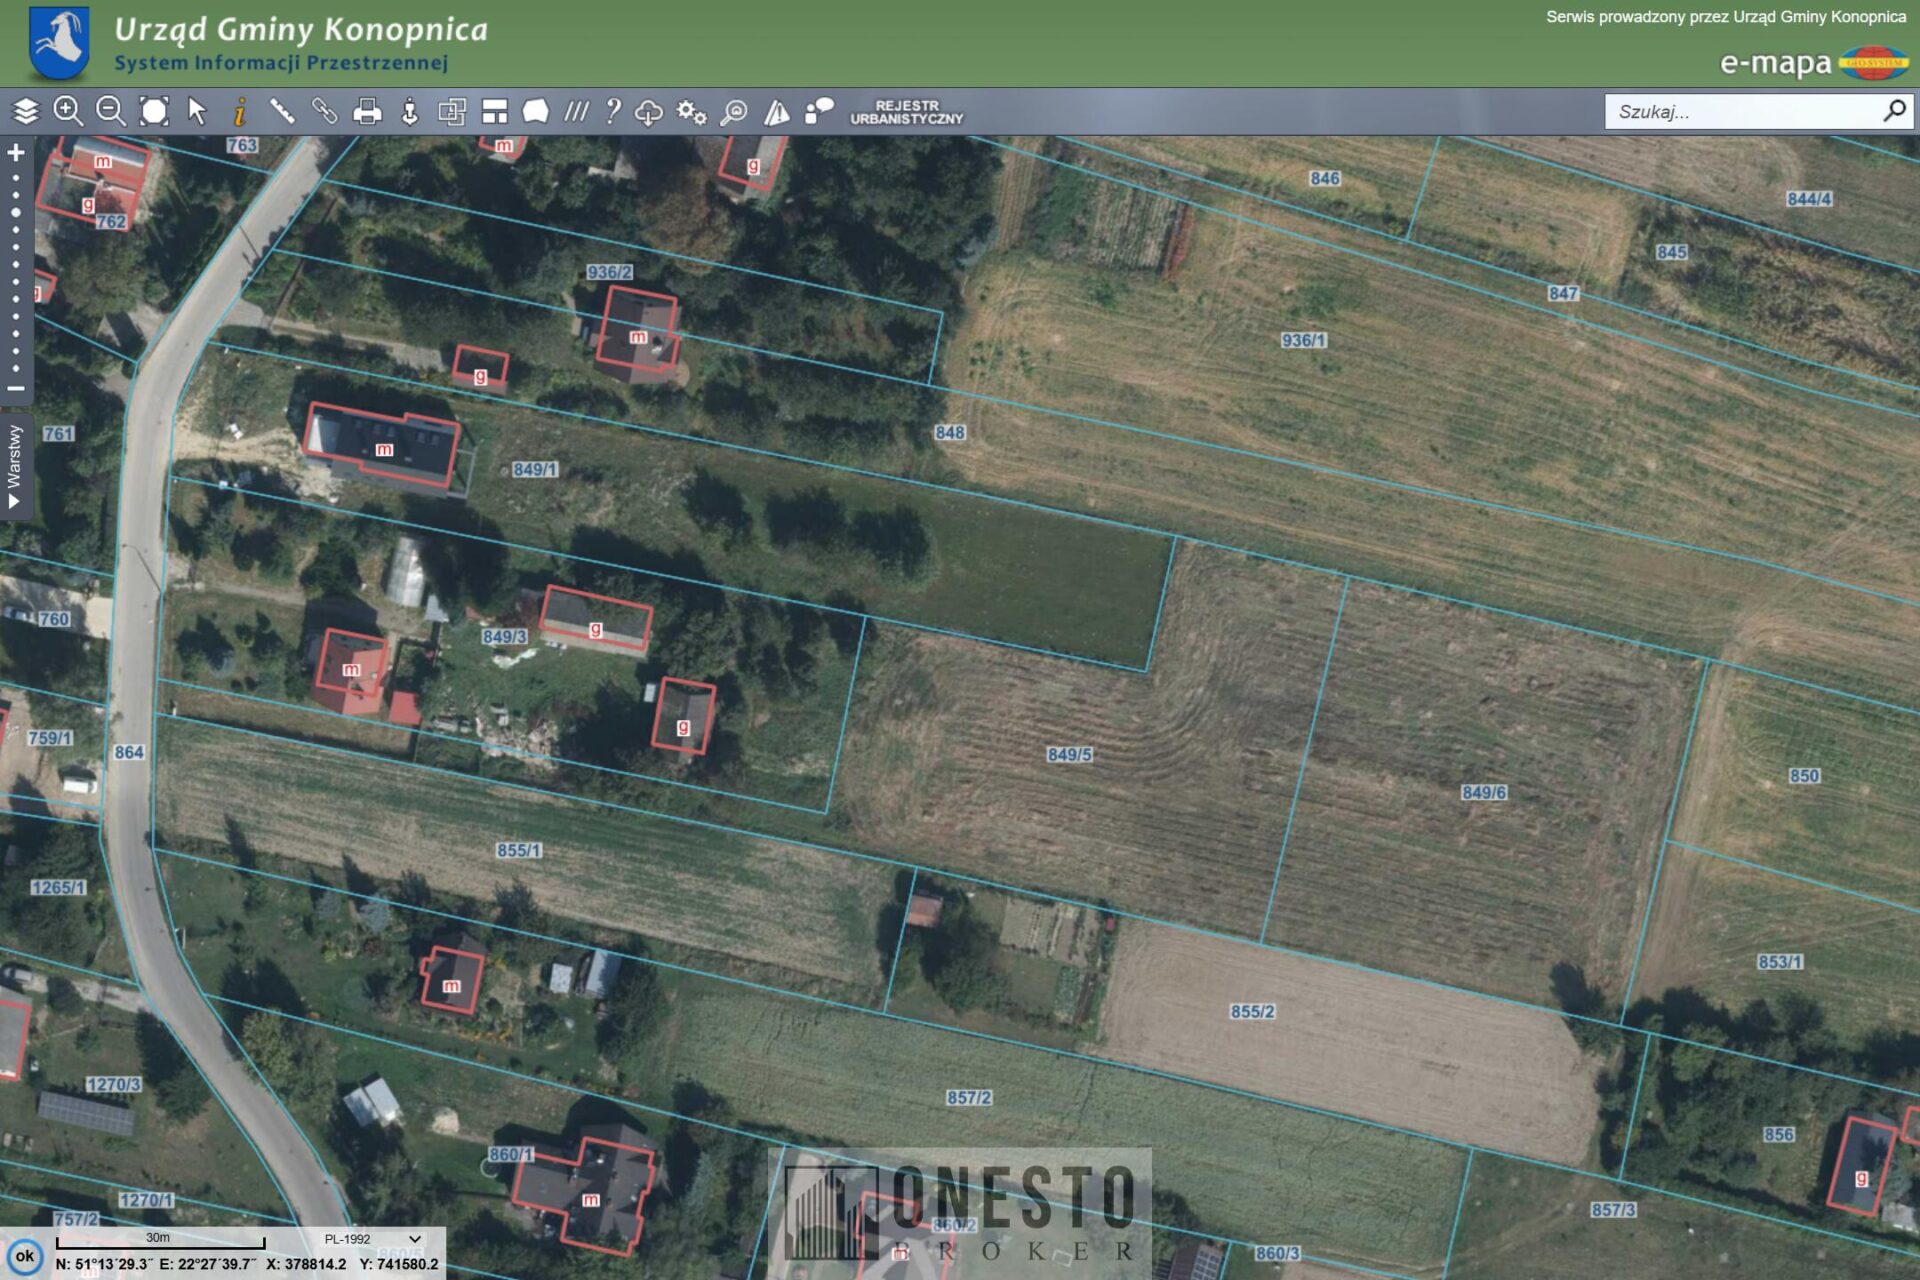Open the gears settings tool

pos(691,112)
